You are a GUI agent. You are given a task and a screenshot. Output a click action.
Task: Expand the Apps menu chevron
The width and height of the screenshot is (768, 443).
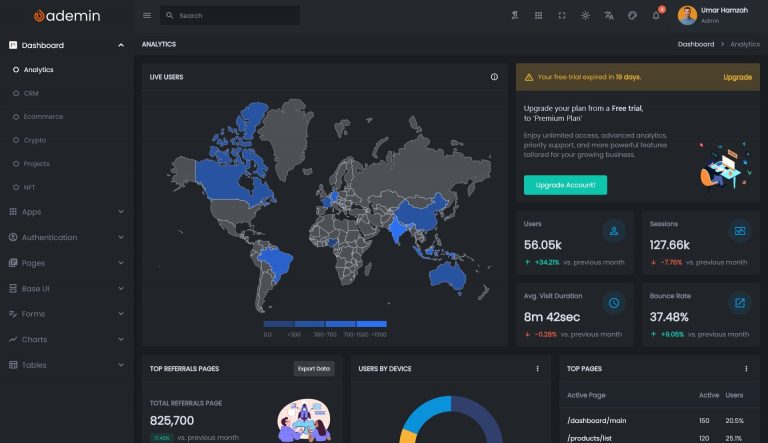(121, 212)
